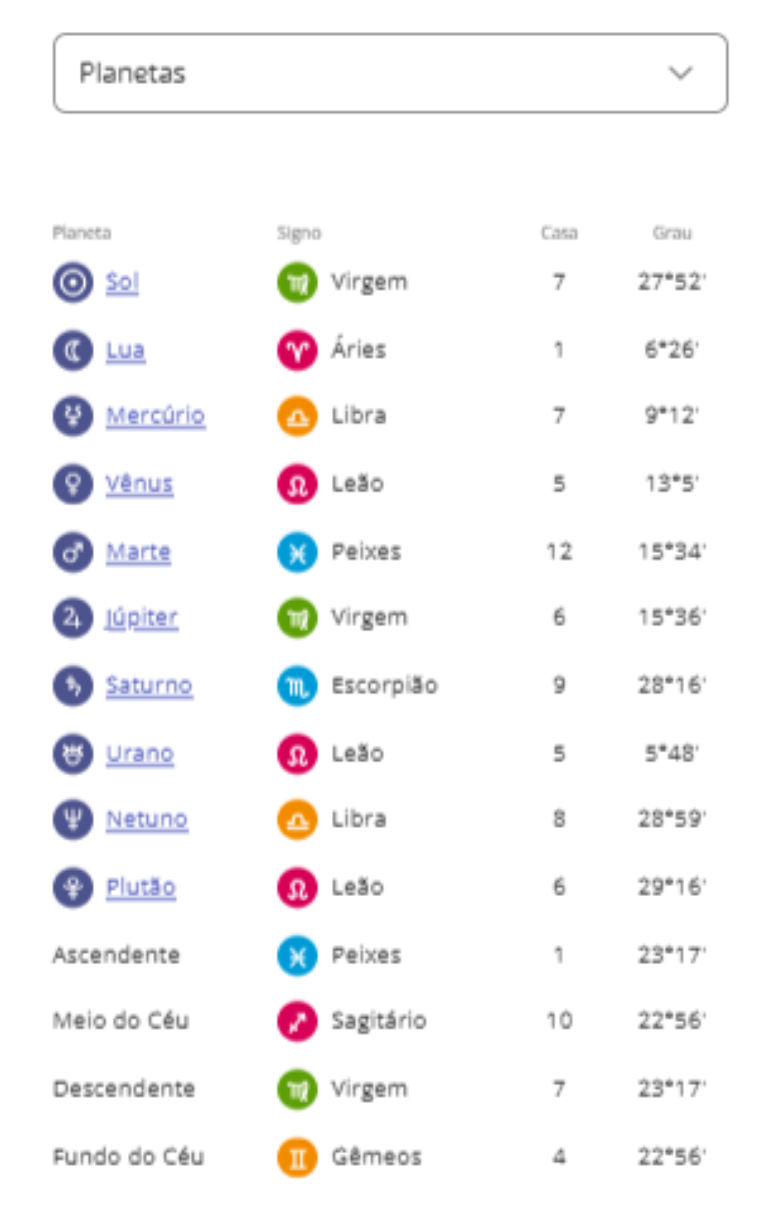Viewport: 774px width, 1208px height.
Task: Click the Escorpião sign icon
Action: [x=297, y=686]
